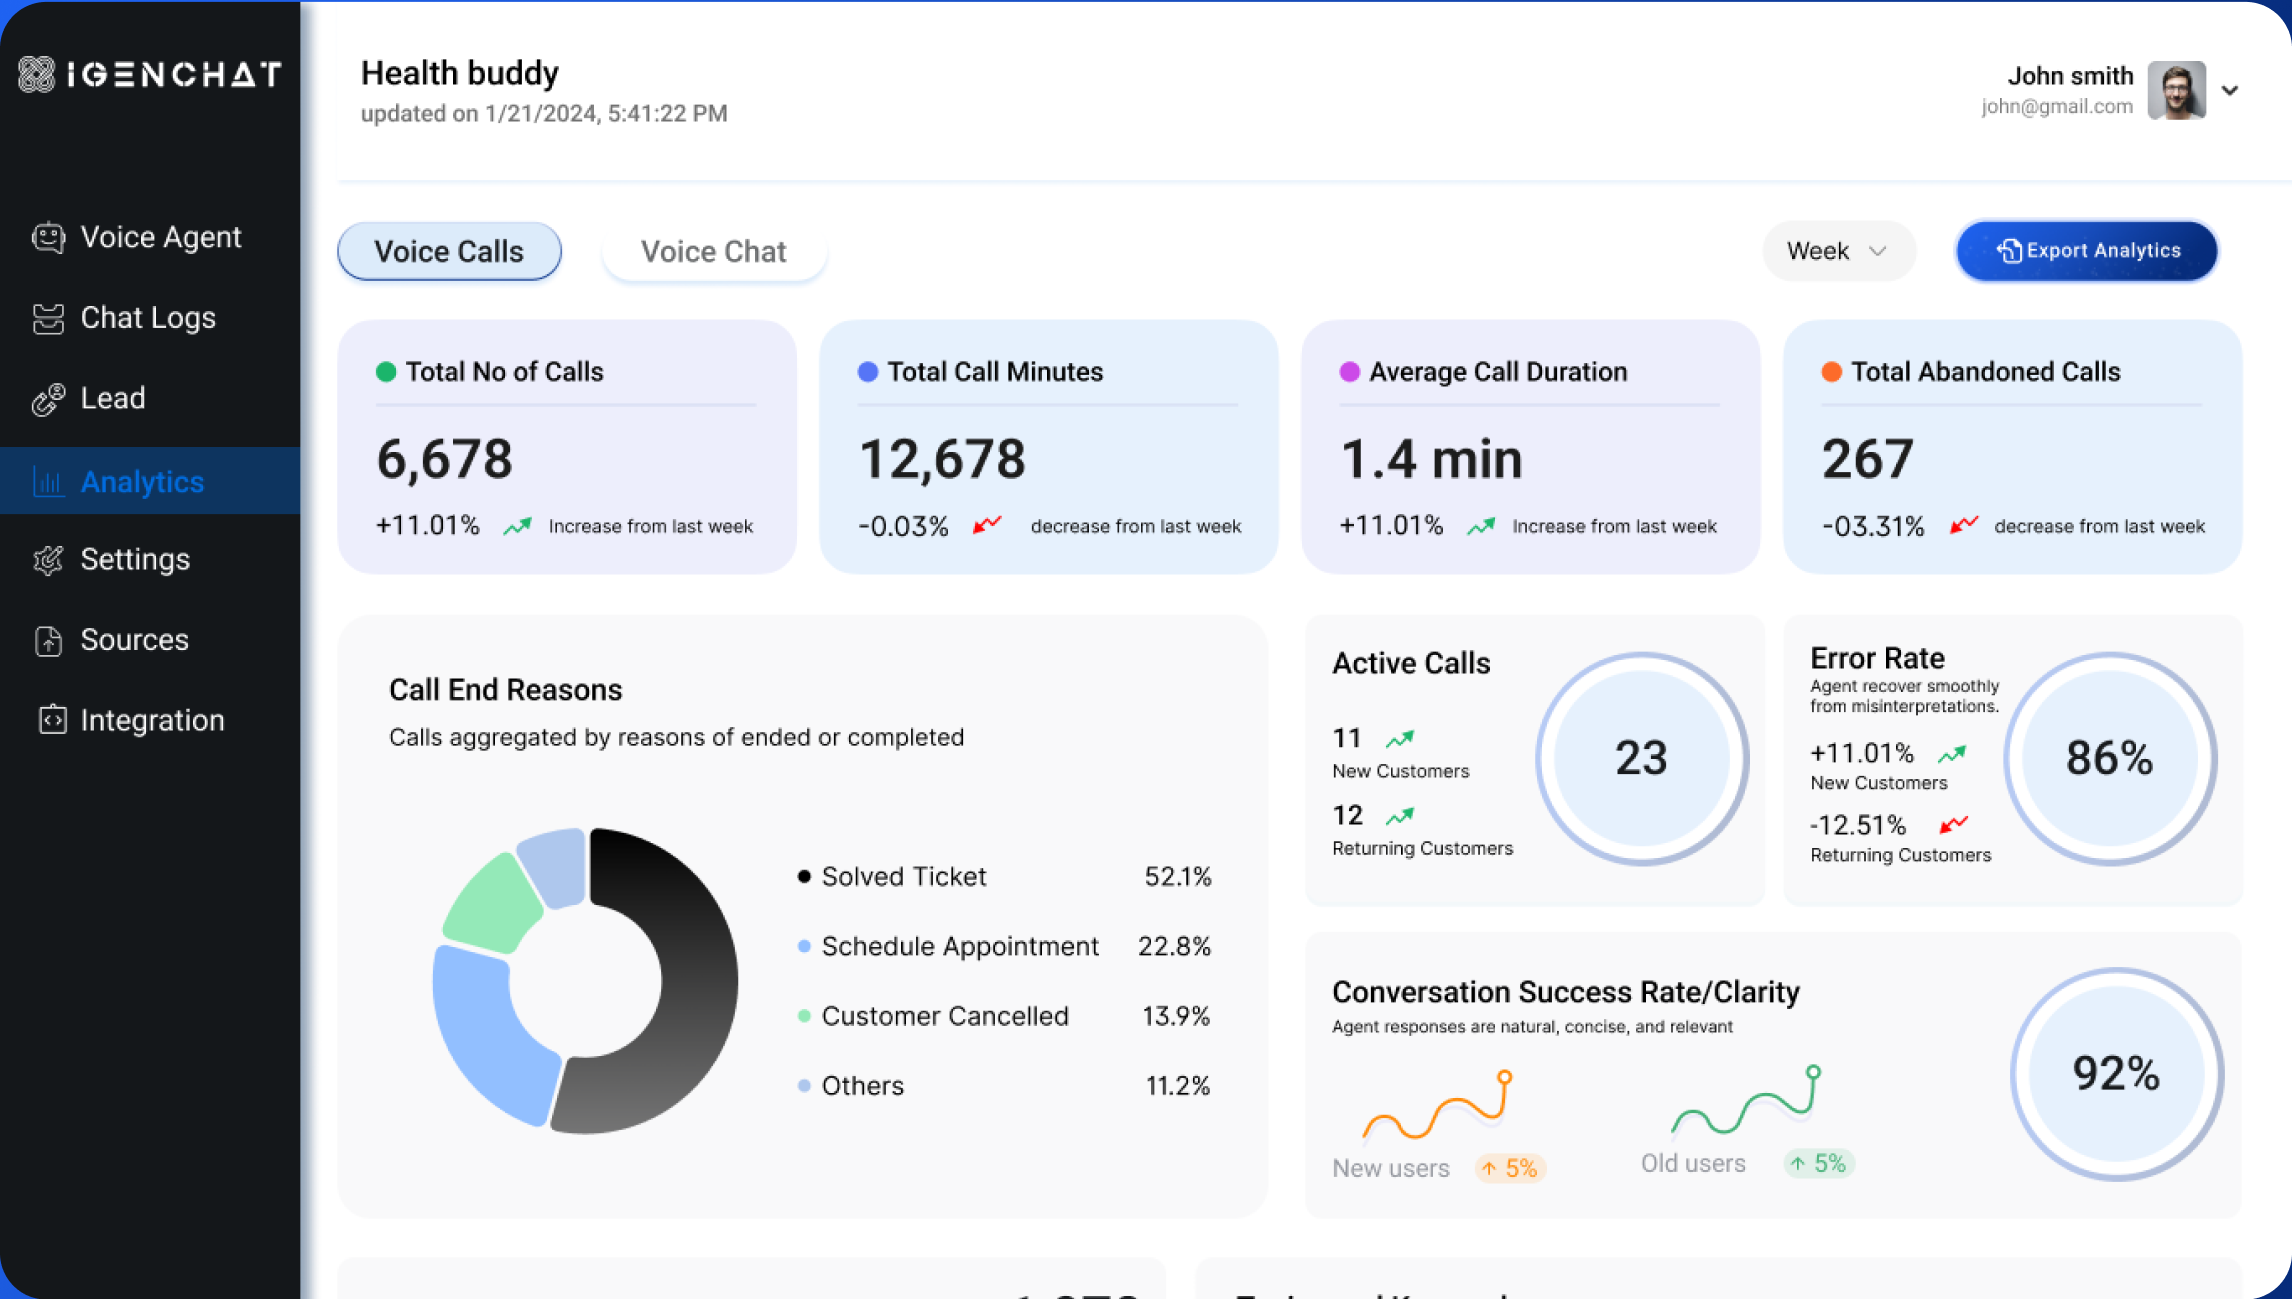Switch to the Voice Chat tab
This screenshot has height=1299, width=2292.
pos(713,251)
